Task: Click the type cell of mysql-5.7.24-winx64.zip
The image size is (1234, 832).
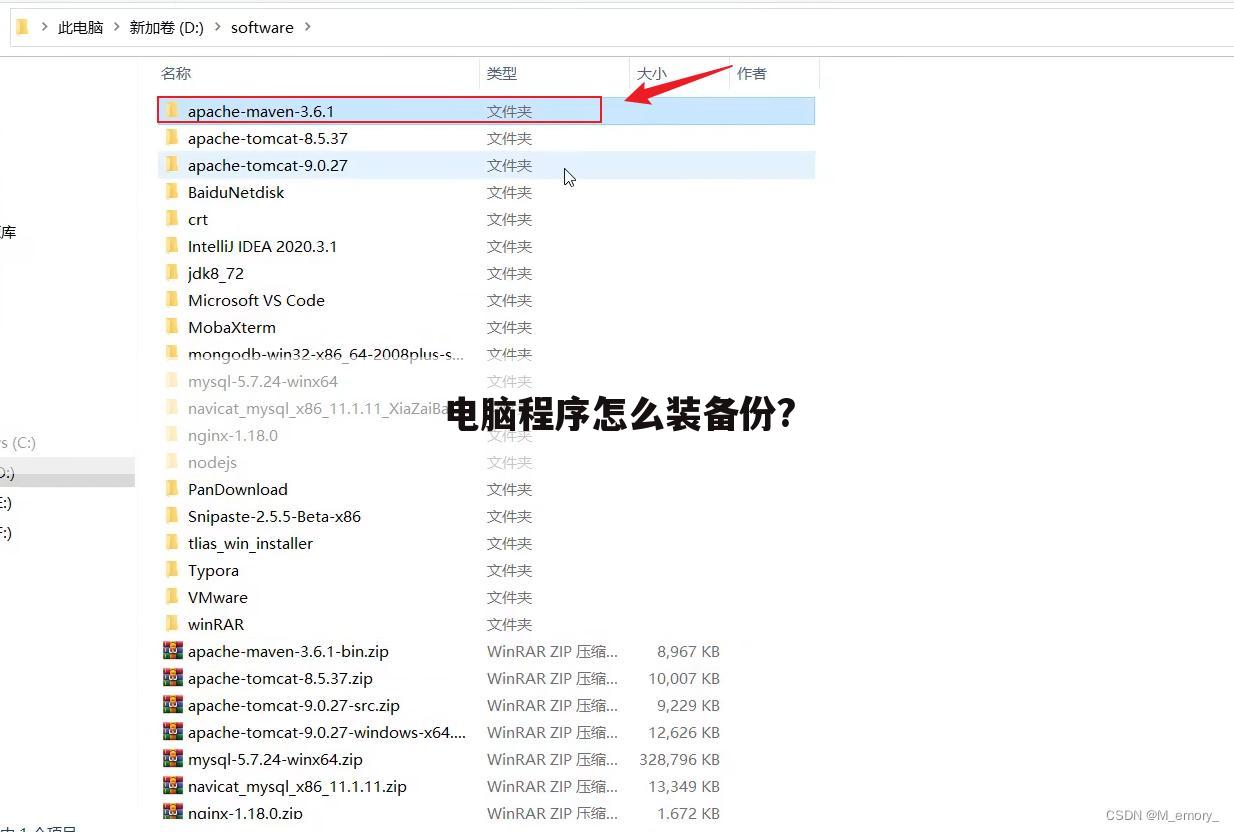Action: point(552,759)
